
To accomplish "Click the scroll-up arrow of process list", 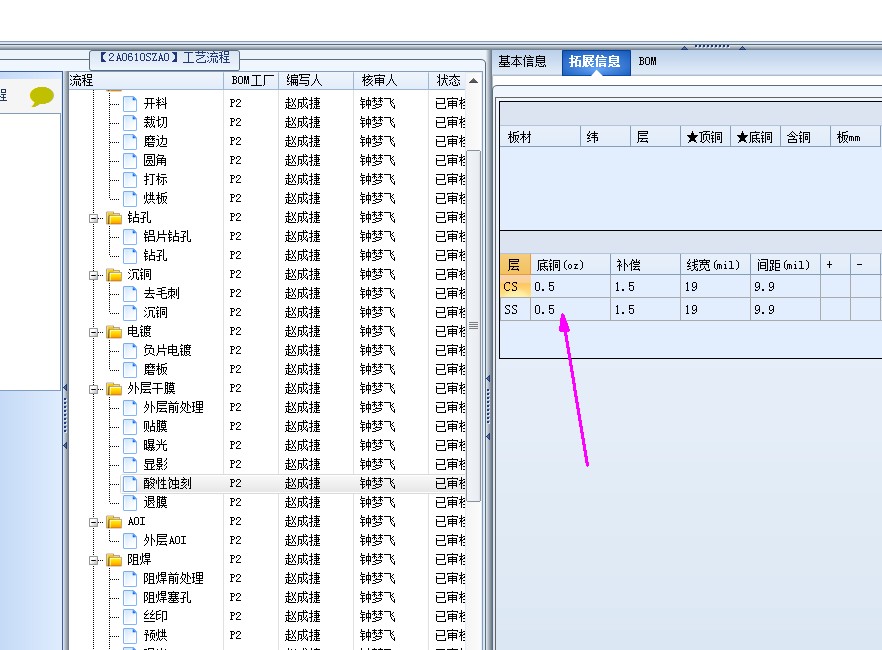I will coord(474,81).
